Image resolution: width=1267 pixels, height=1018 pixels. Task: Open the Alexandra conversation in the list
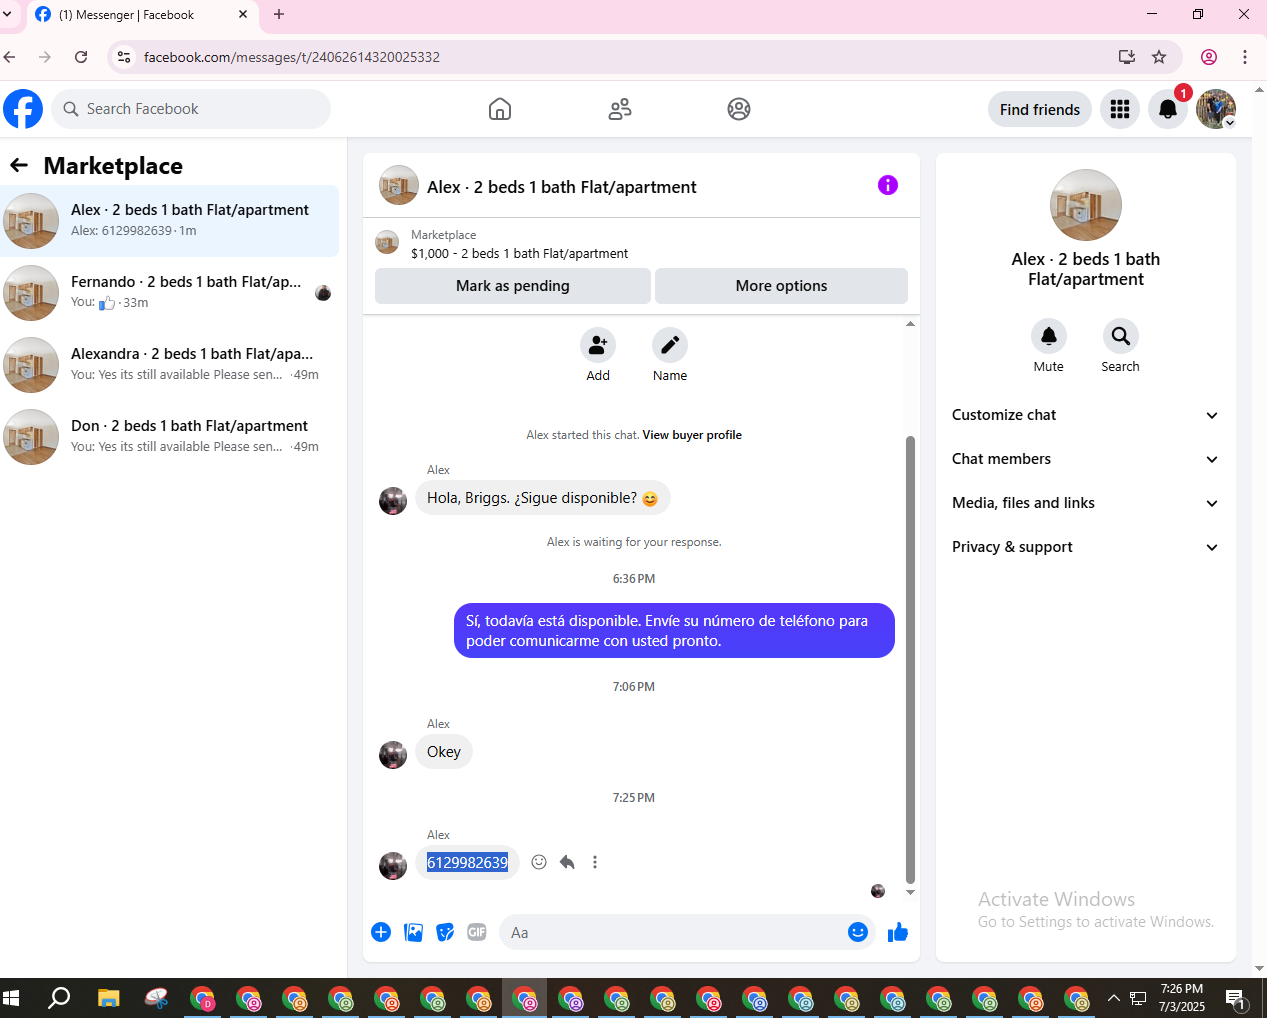169,365
